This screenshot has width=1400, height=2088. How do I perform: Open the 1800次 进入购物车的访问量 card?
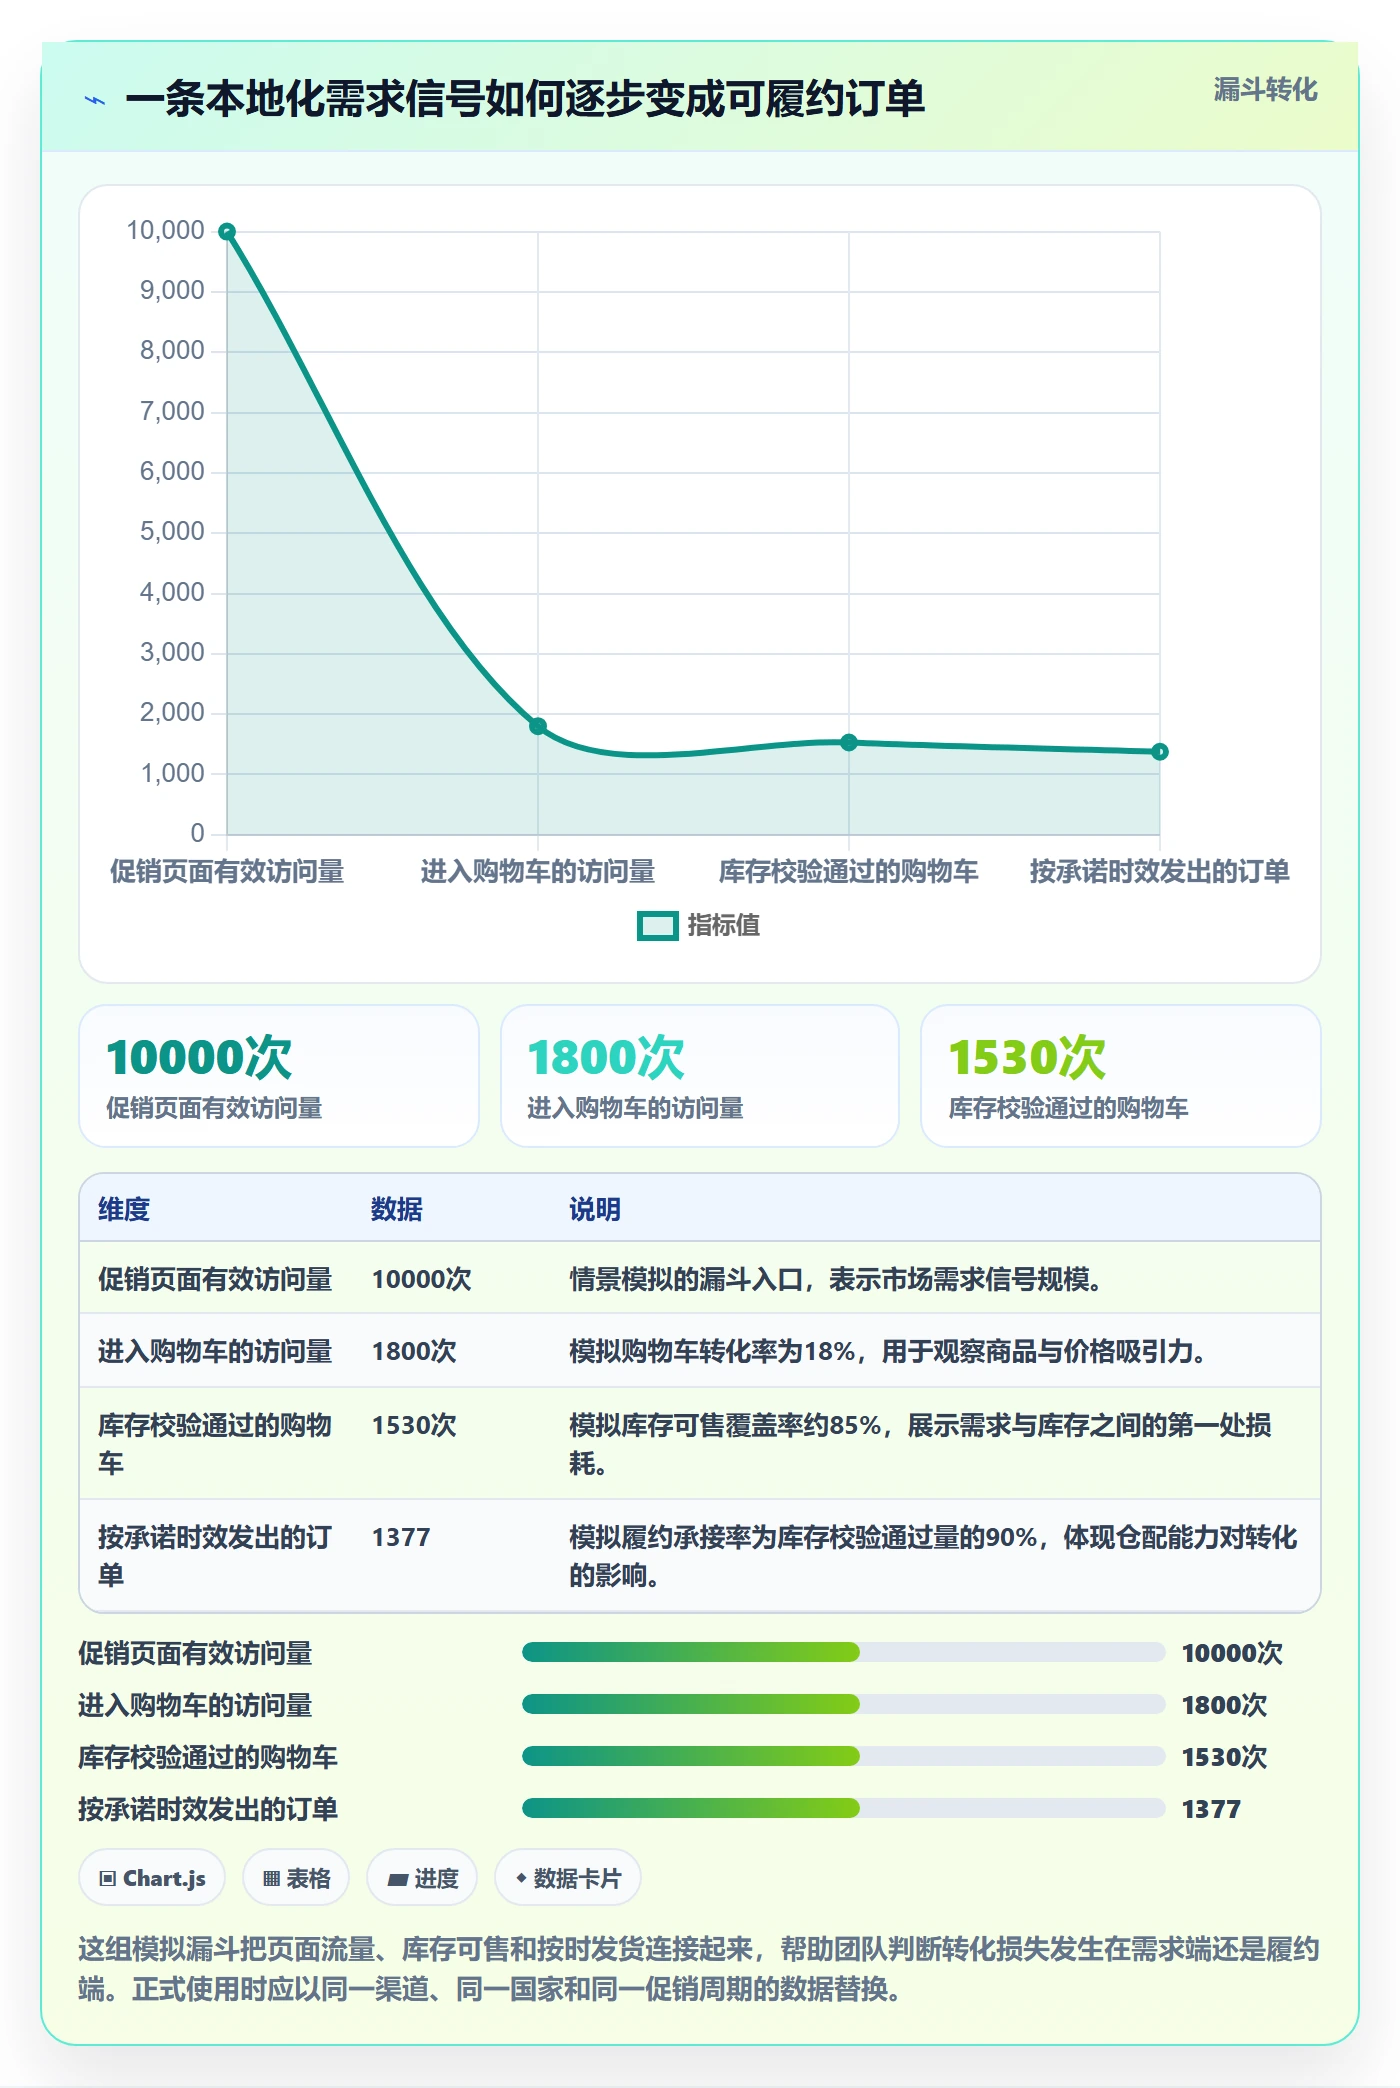click(700, 1076)
